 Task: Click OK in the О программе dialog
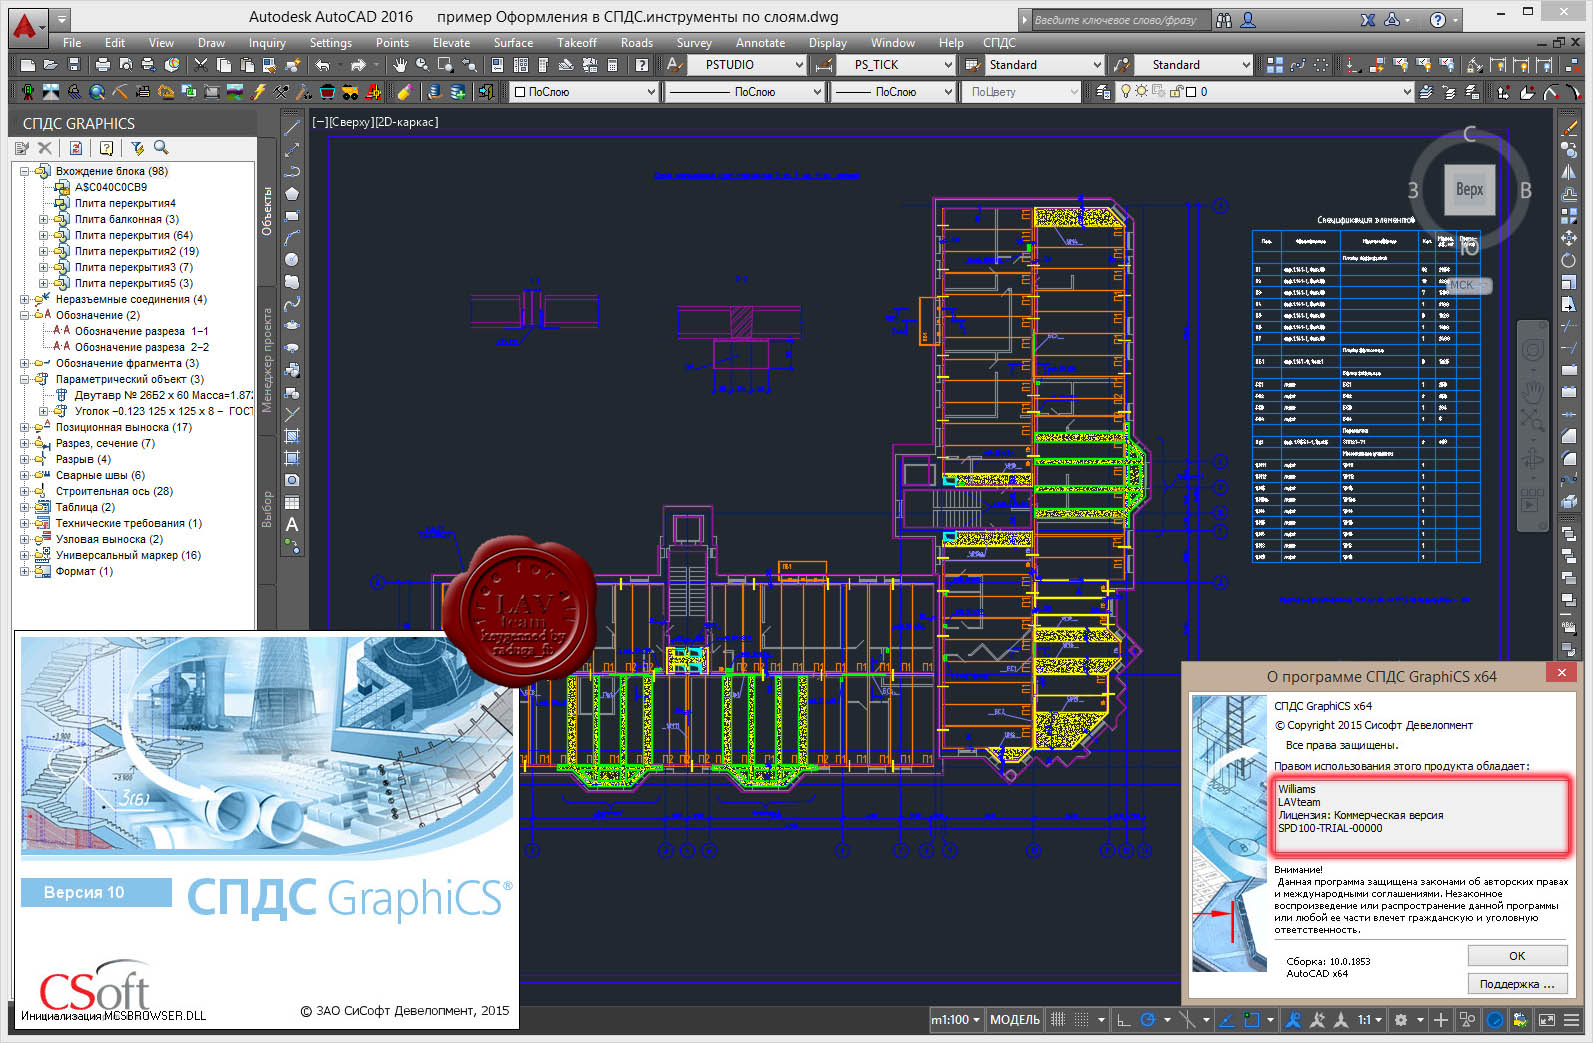coord(1517,956)
